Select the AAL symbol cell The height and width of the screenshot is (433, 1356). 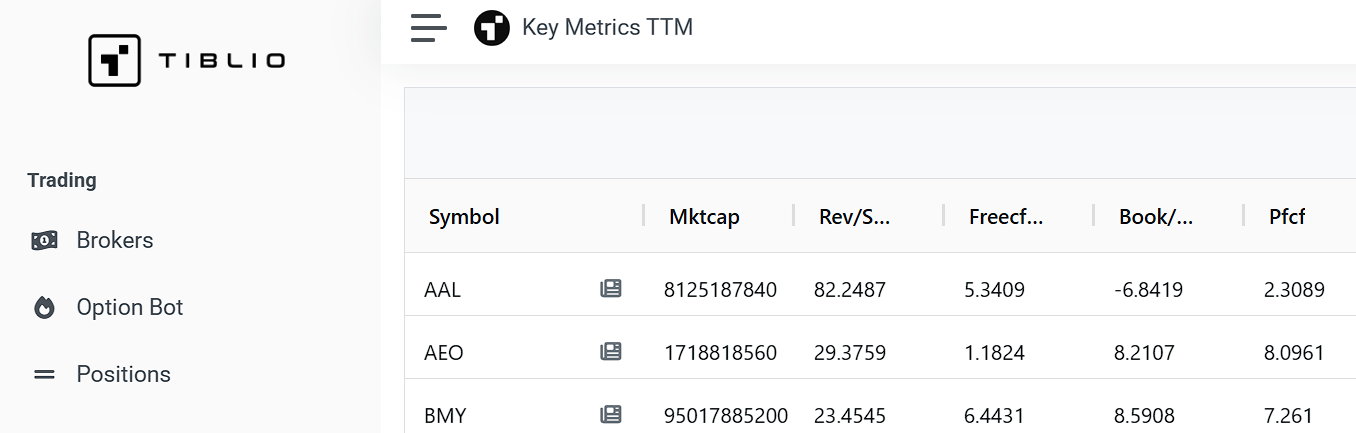point(443,290)
